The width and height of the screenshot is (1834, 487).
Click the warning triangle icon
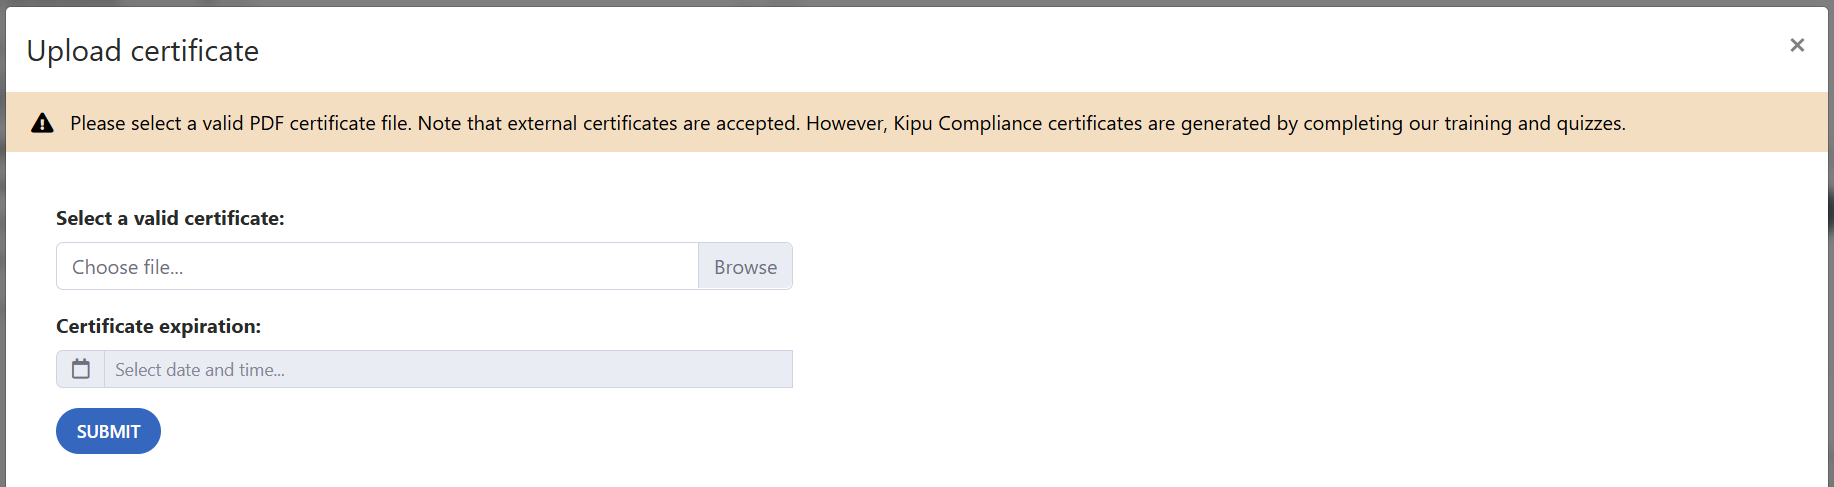click(42, 123)
